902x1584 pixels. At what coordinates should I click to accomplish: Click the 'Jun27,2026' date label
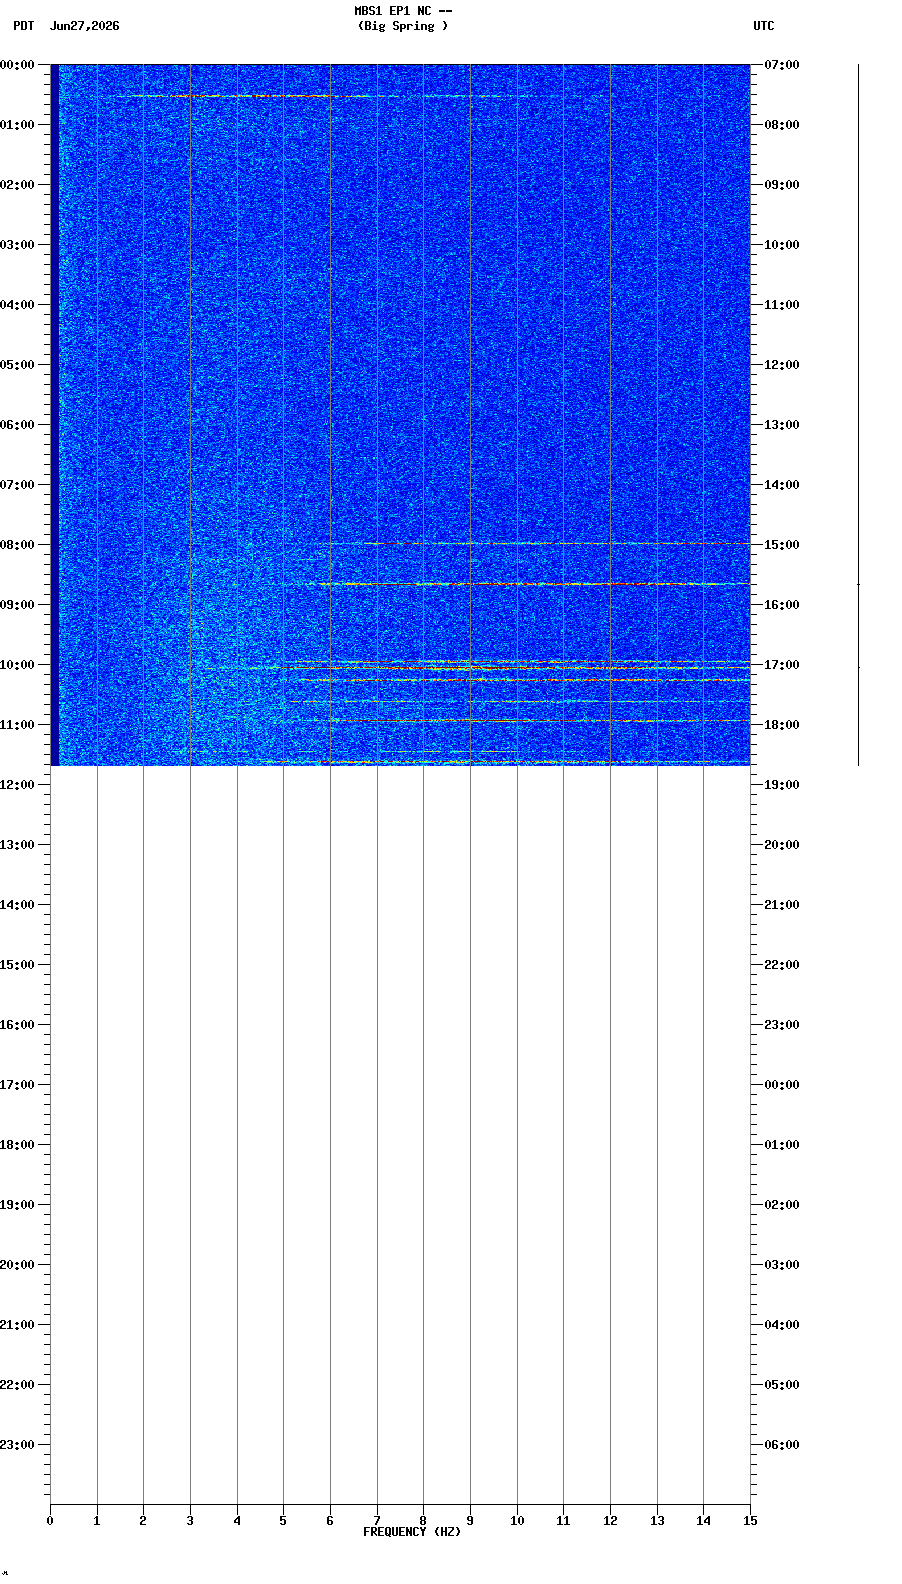(84, 26)
